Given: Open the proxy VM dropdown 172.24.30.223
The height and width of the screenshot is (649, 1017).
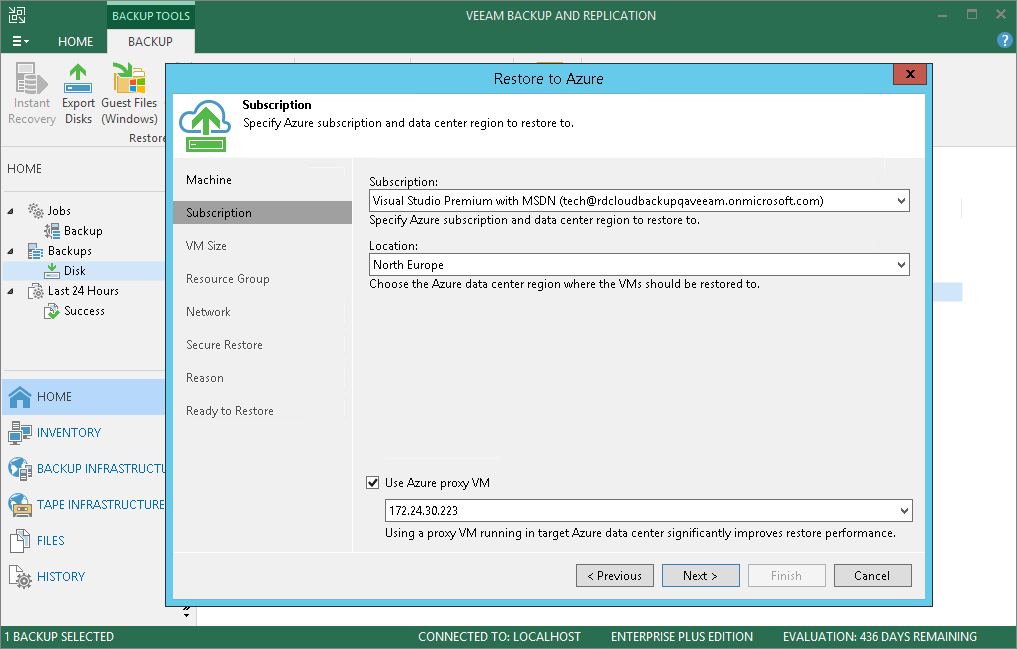Looking at the screenshot, I should [904, 511].
